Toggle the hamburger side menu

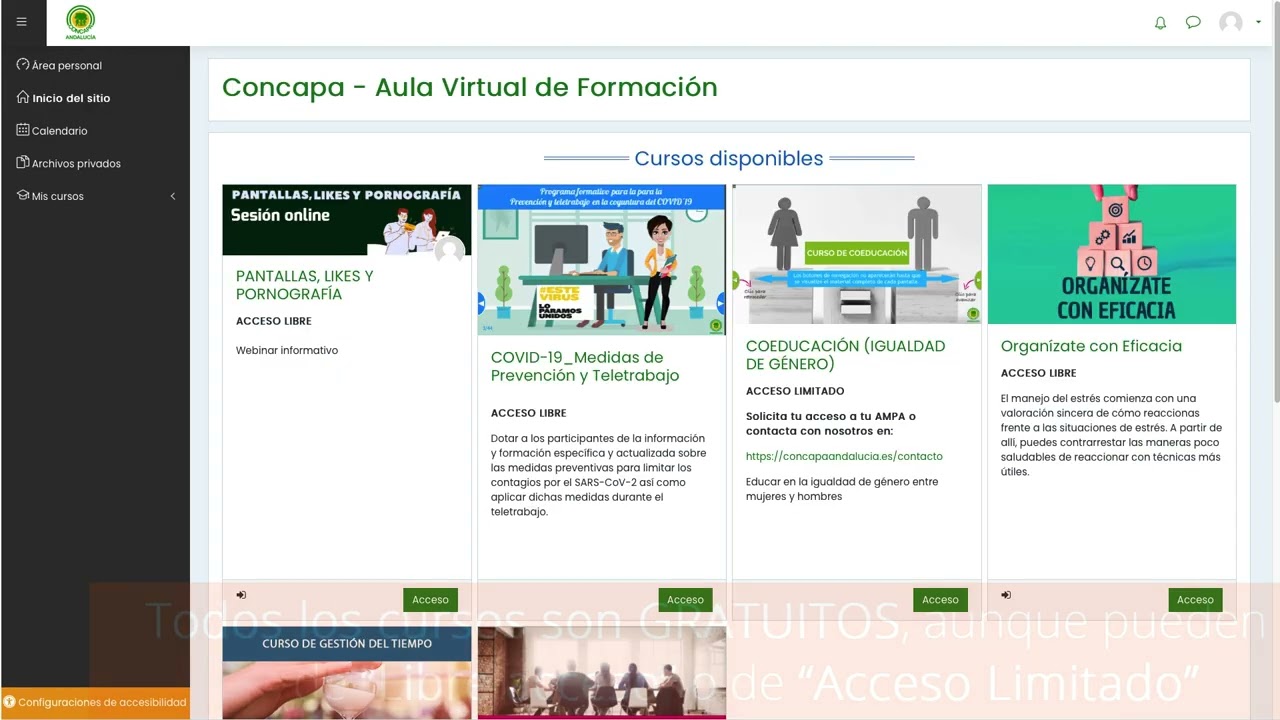[22, 22]
